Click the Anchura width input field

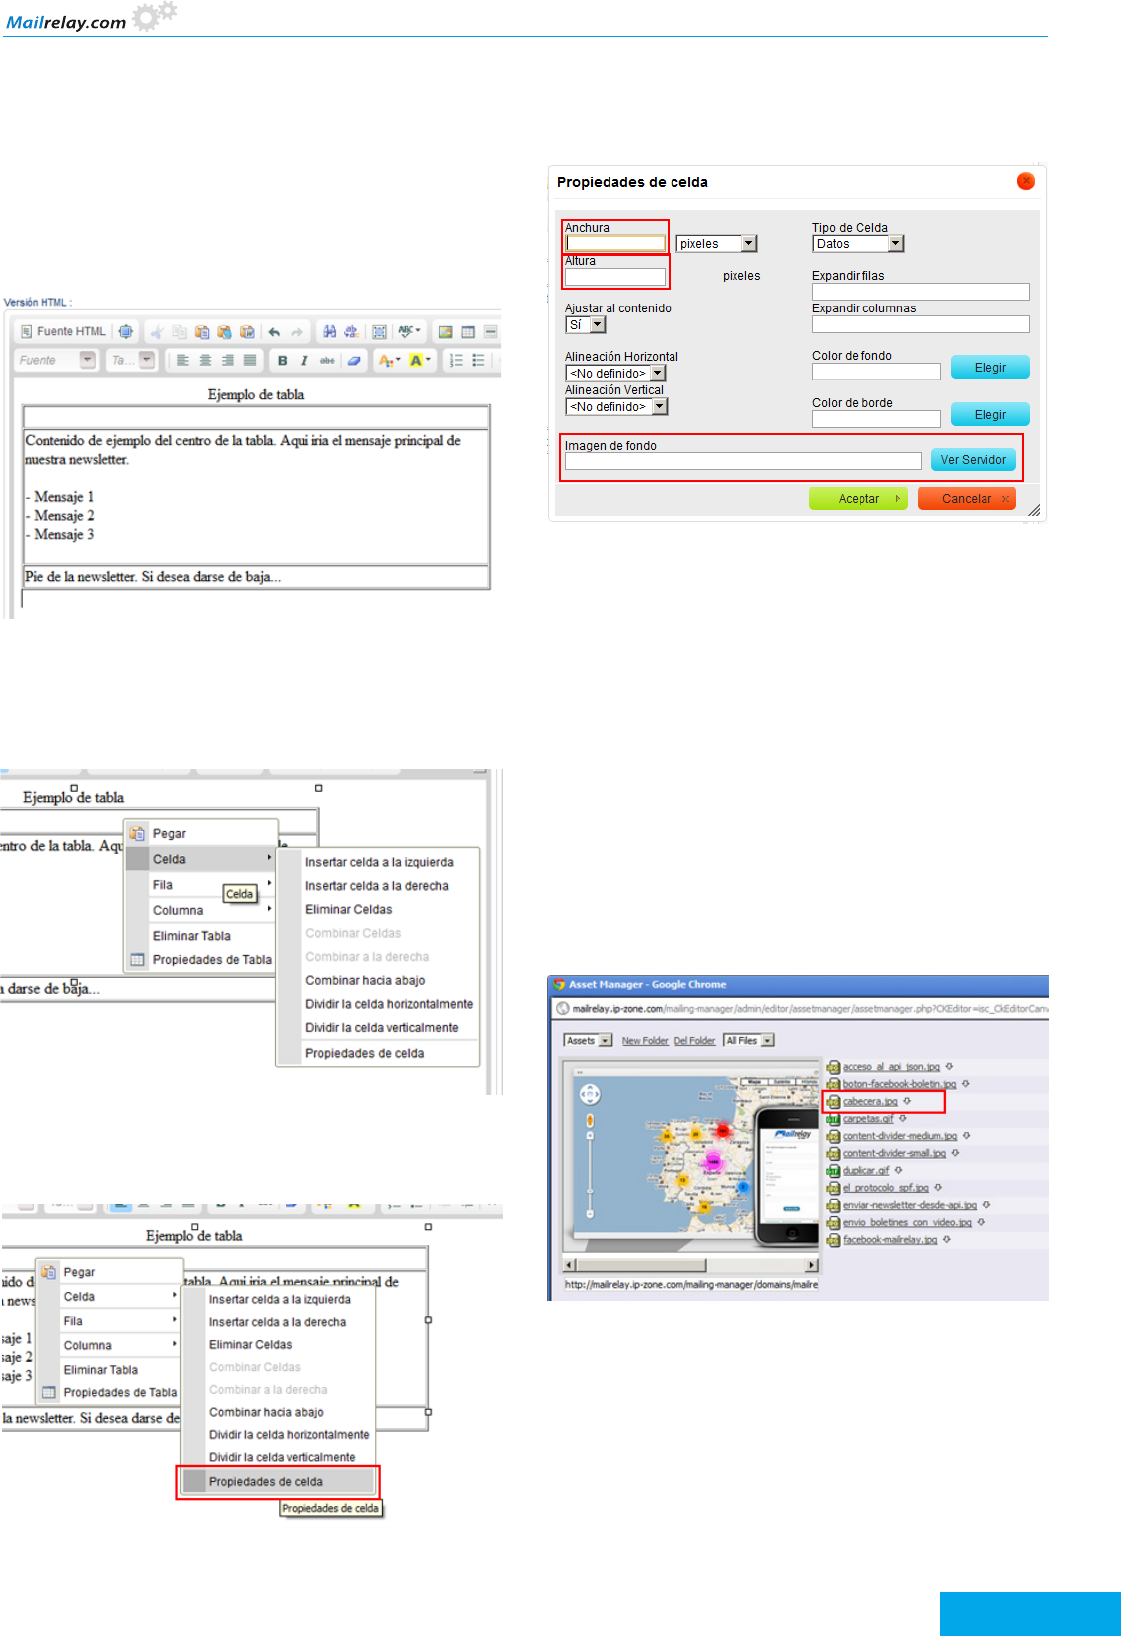tap(616, 243)
